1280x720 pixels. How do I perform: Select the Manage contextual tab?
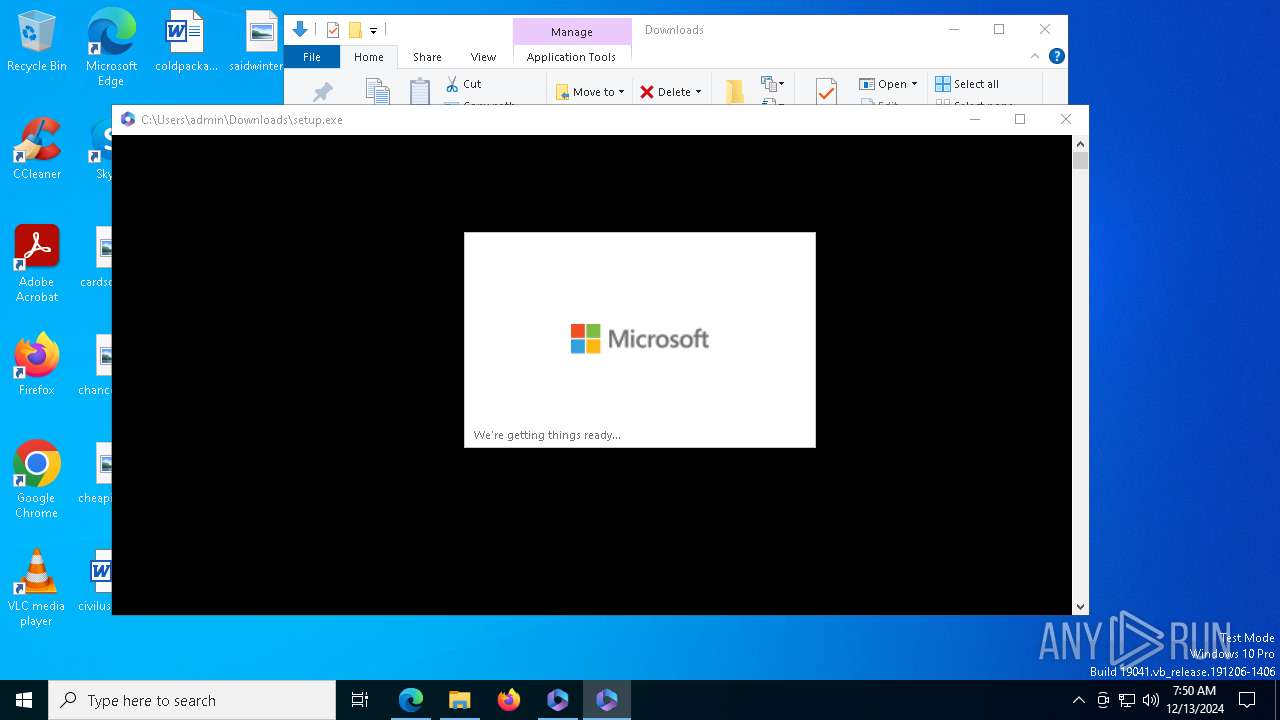(571, 32)
